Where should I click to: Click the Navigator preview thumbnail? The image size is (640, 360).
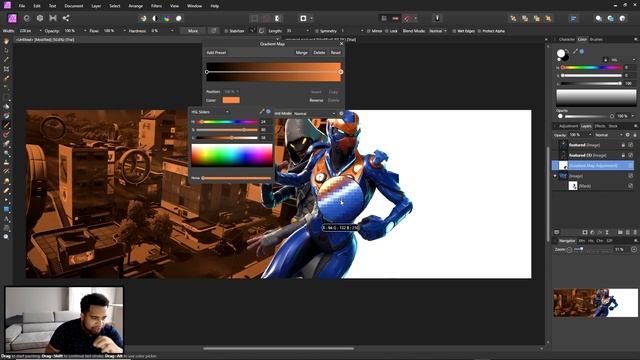click(596, 303)
